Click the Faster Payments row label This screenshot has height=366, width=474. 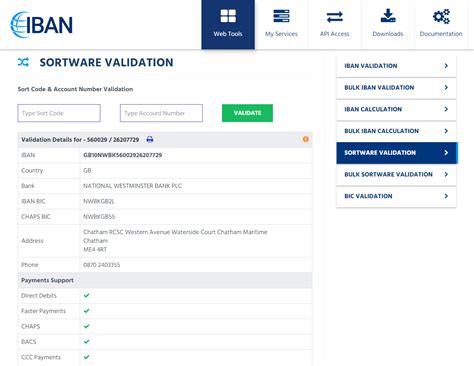[x=43, y=311]
